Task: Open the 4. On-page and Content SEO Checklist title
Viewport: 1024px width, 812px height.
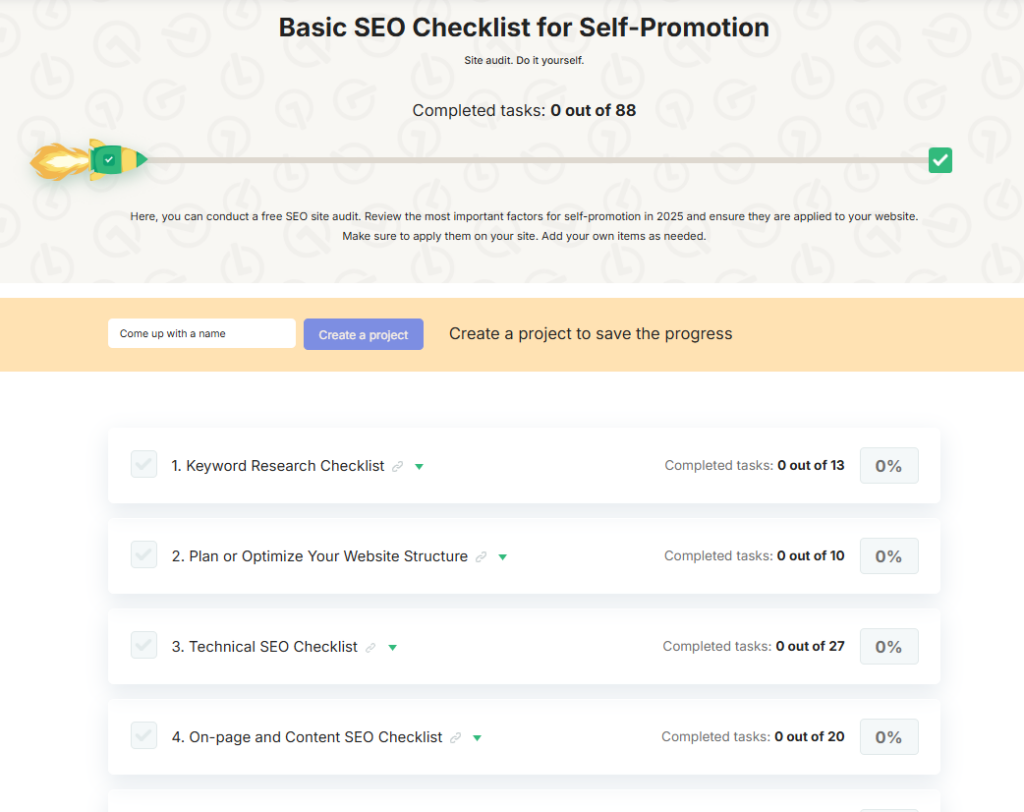Action: pos(307,737)
